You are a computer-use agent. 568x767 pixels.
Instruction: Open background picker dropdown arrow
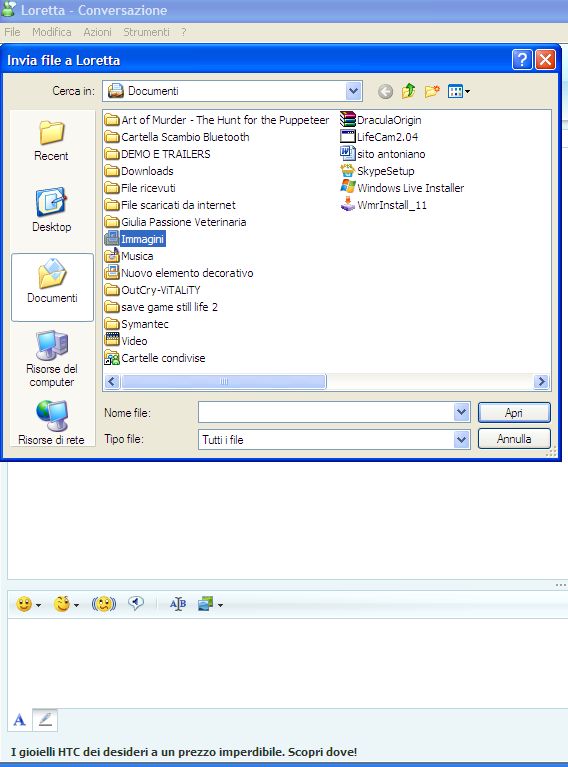[220, 606]
